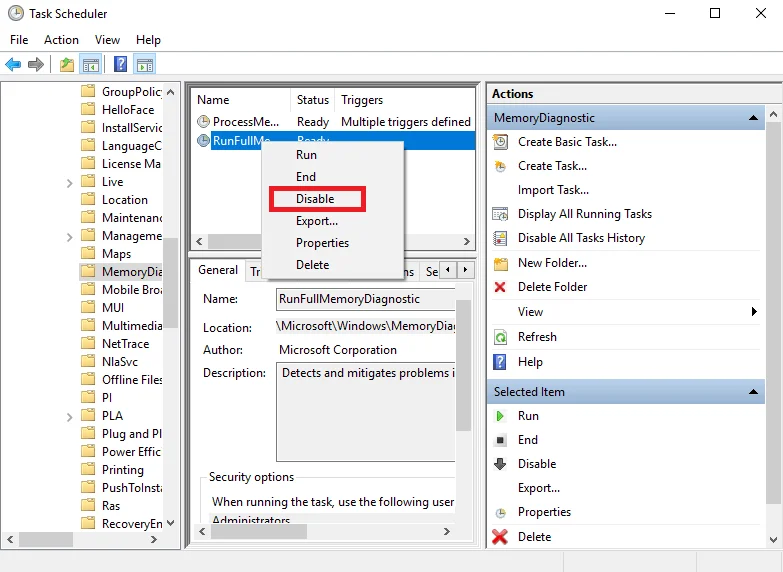Click the Back arrow toolbar icon
This screenshot has height=572, width=783.
pyautogui.click(x=13, y=64)
